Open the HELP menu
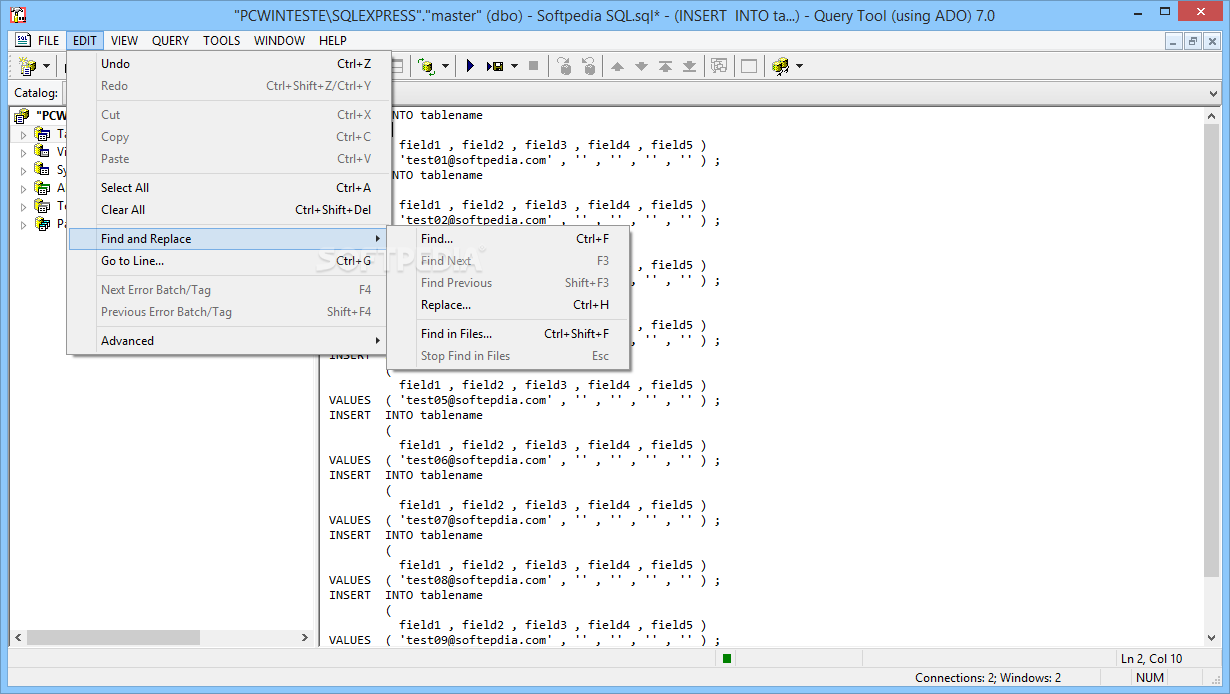 pos(333,40)
